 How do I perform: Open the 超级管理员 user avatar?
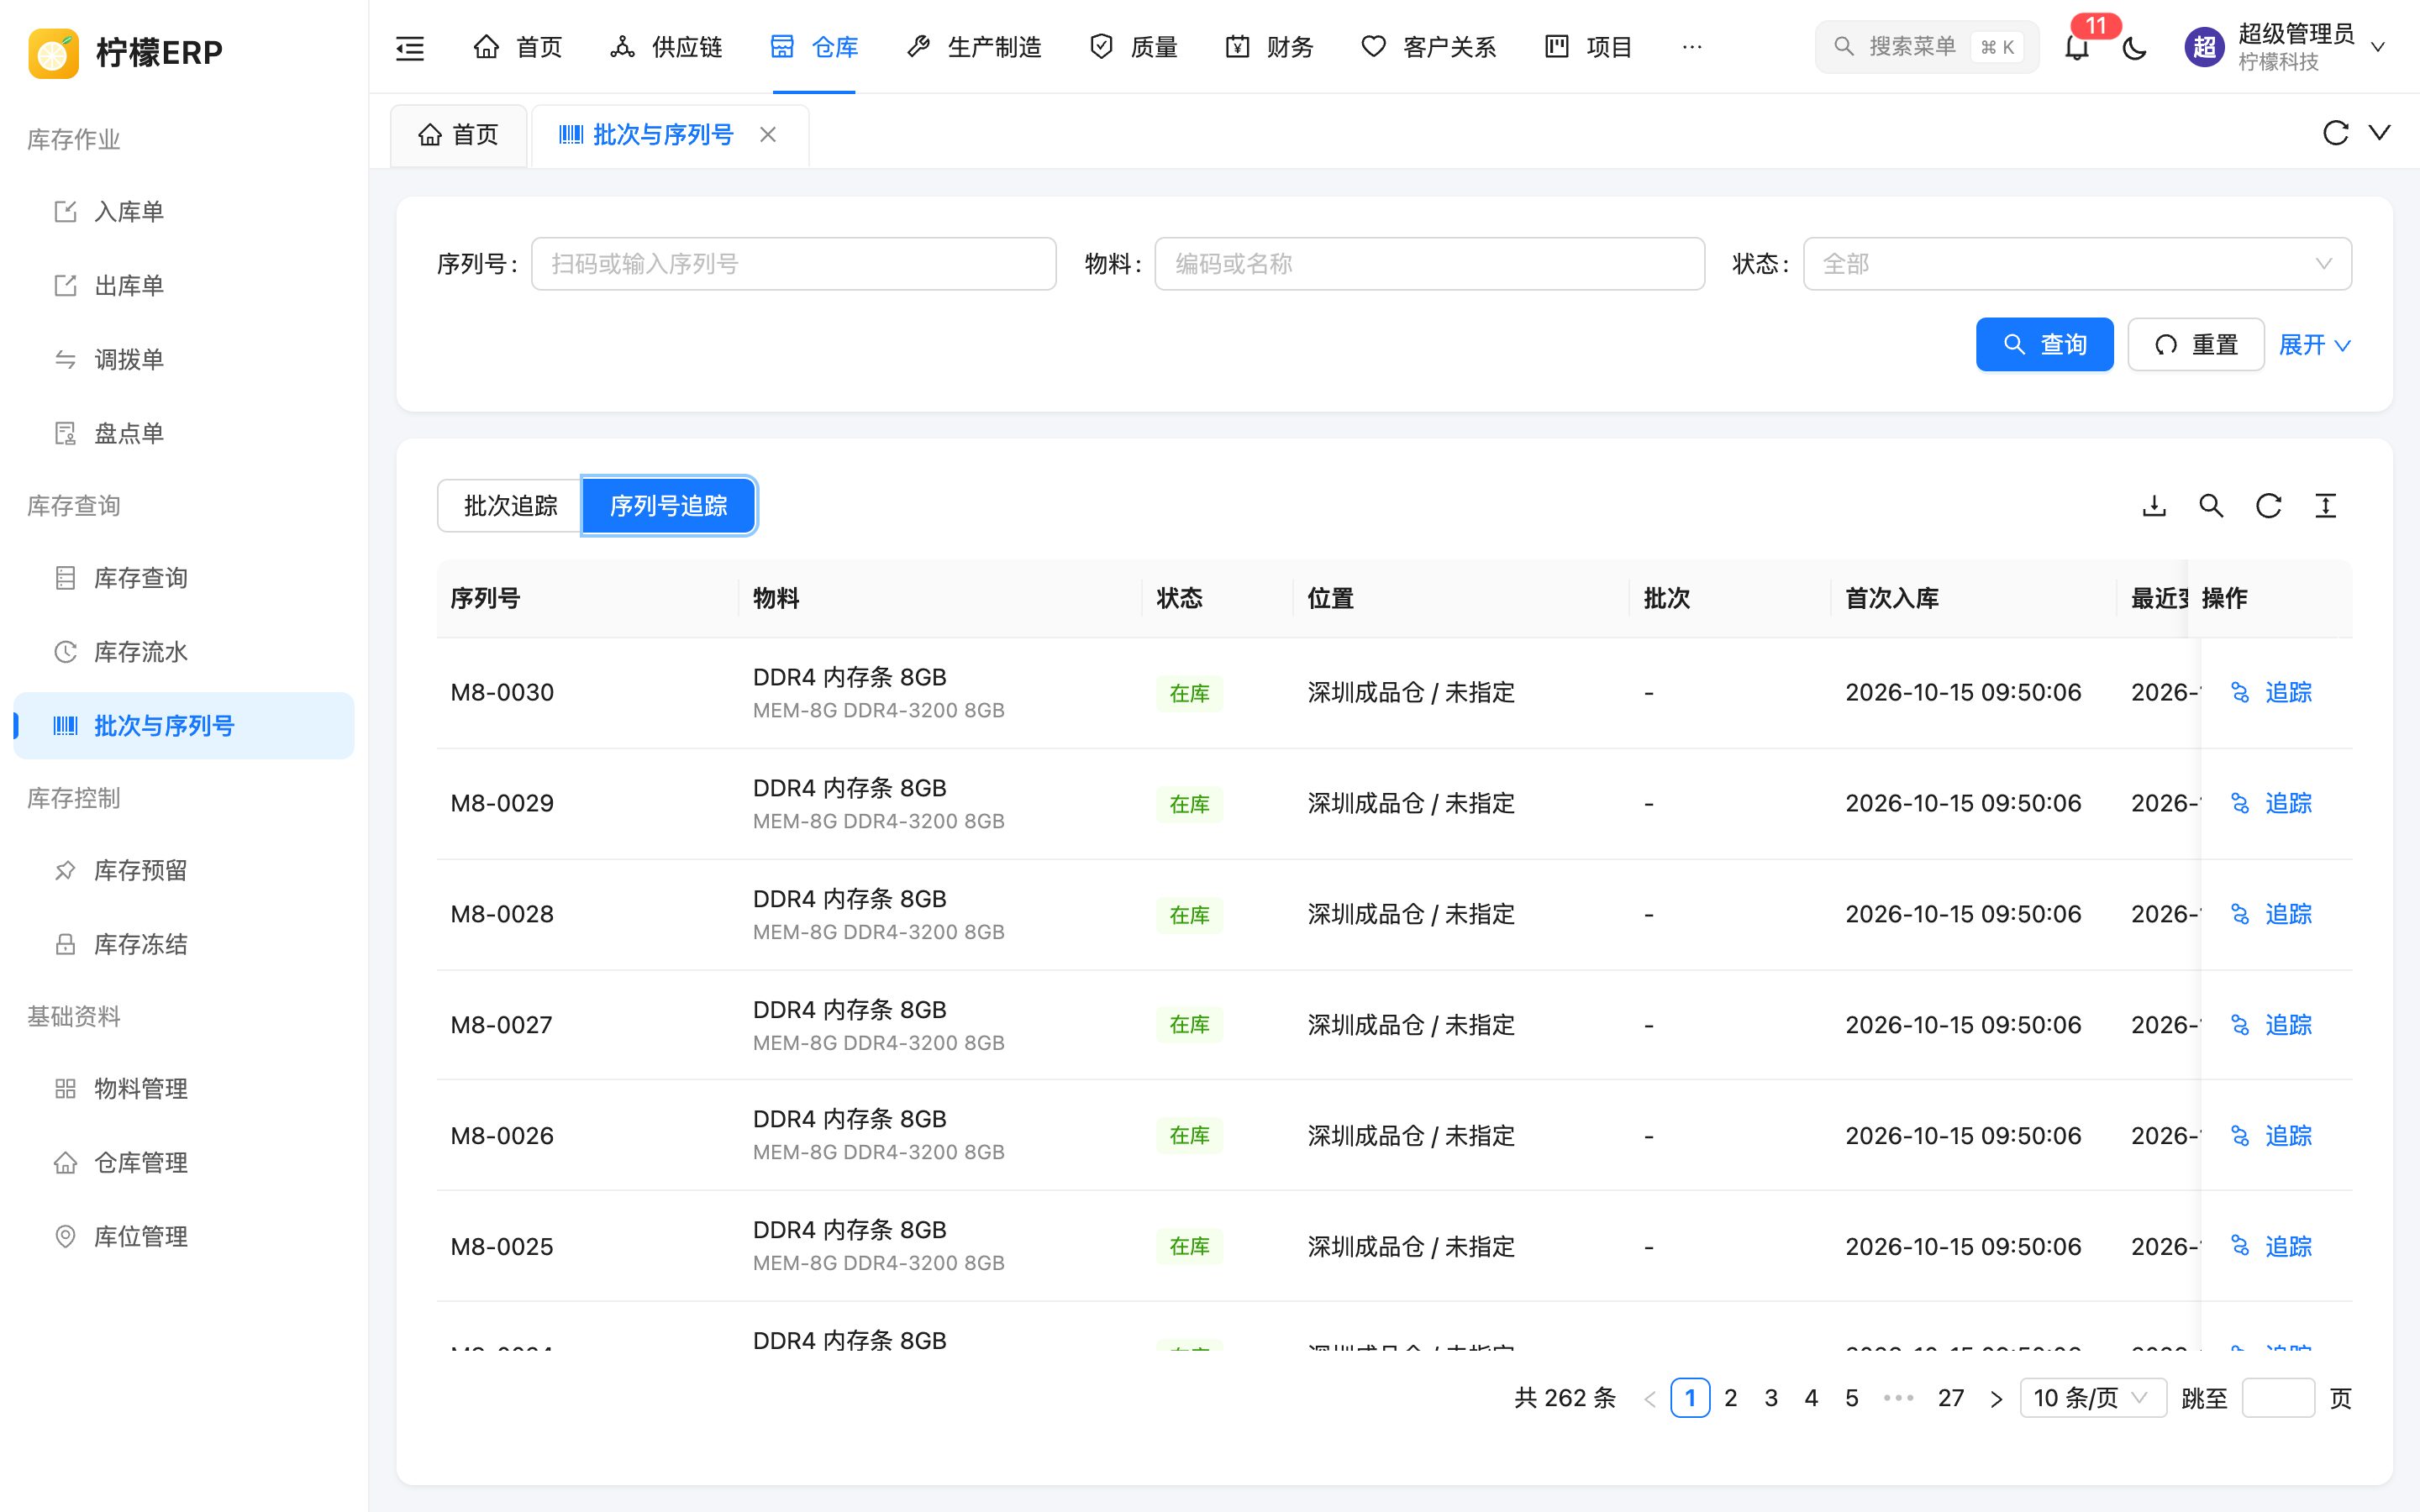2204,47
